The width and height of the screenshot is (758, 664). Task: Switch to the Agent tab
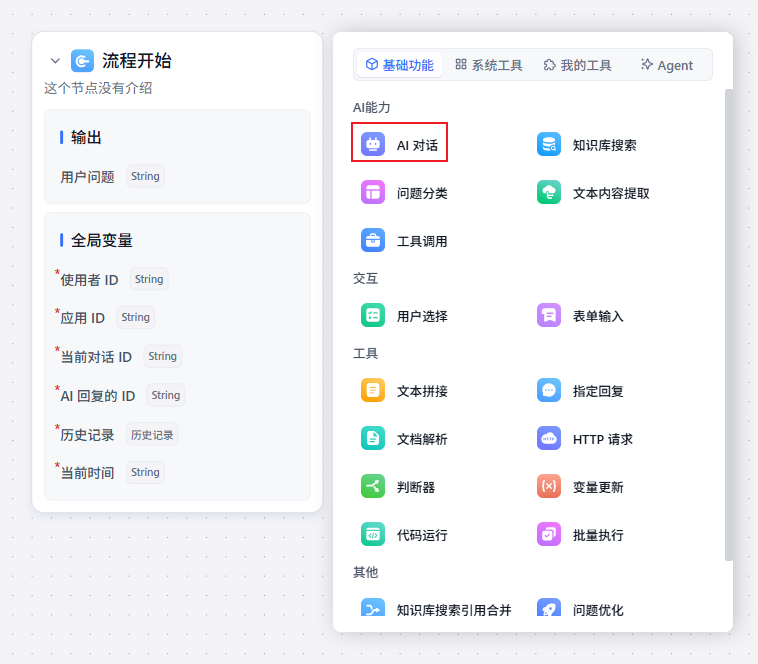666,65
